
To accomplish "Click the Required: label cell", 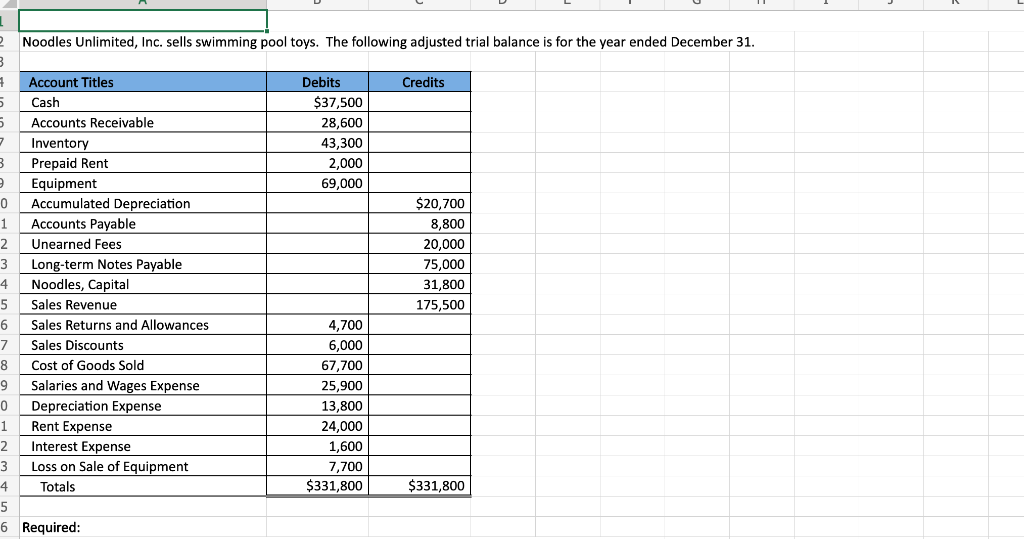I will point(143,528).
